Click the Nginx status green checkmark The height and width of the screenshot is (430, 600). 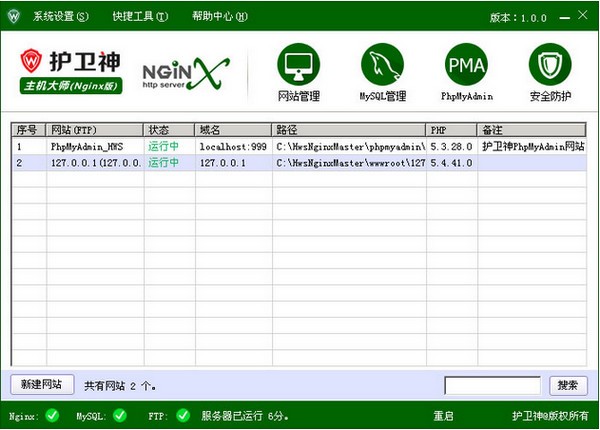[x=52, y=415]
